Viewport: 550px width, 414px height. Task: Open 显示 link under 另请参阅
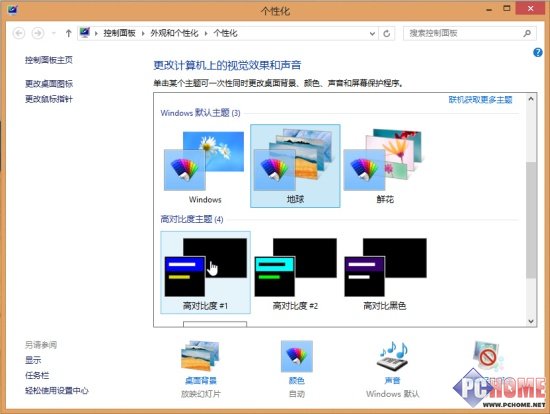click(x=33, y=360)
